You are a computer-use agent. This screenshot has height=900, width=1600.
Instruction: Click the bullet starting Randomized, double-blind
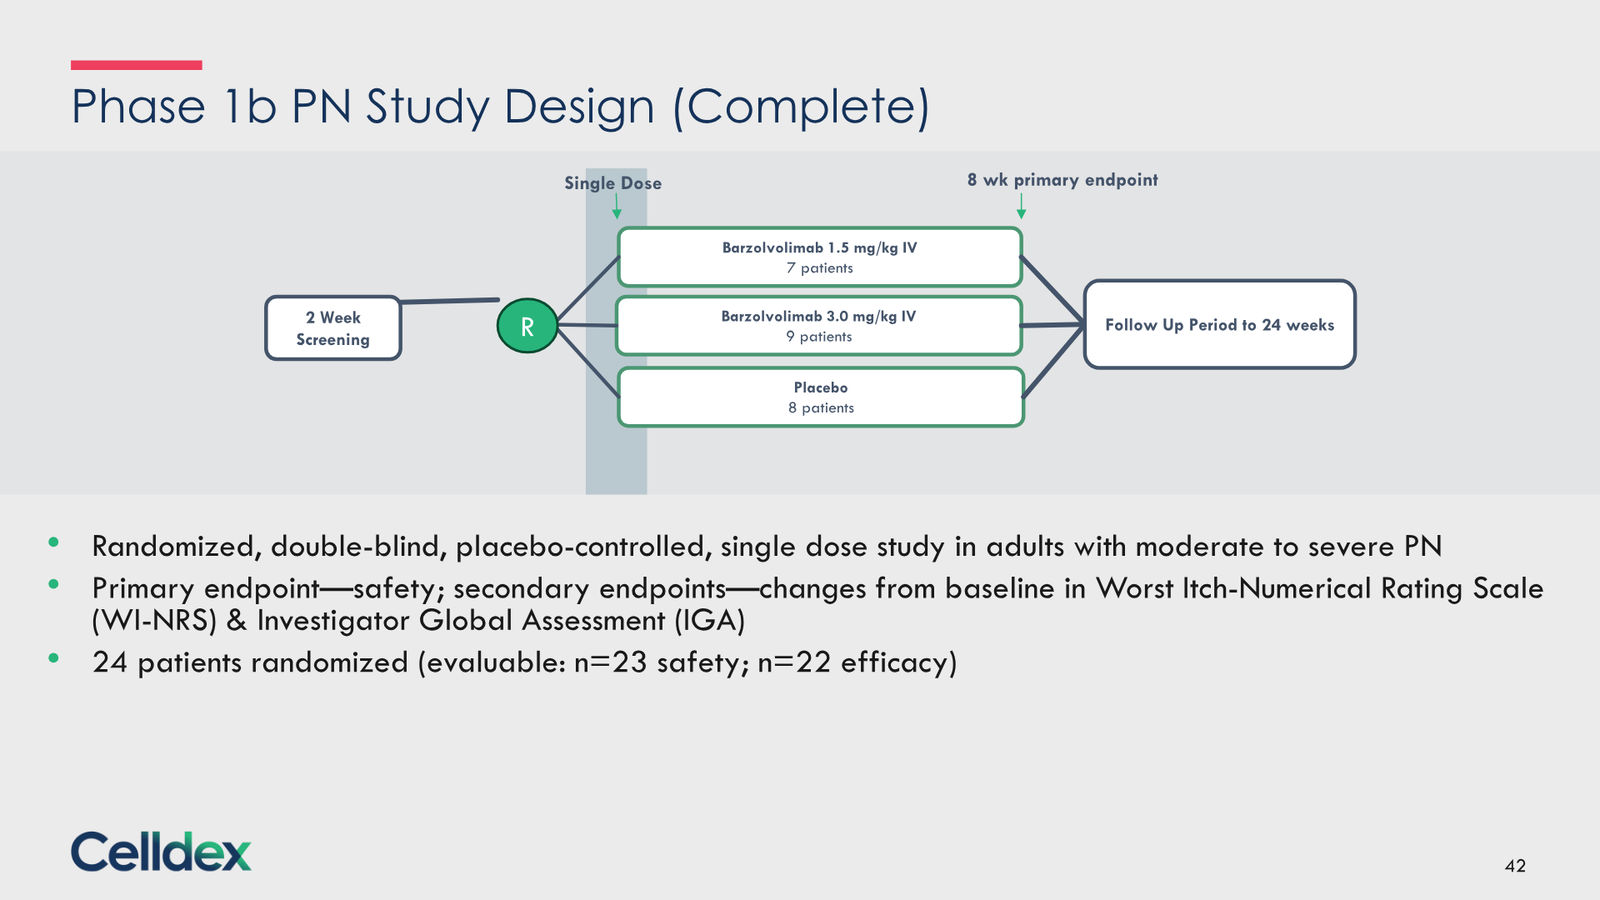(x=767, y=546)
